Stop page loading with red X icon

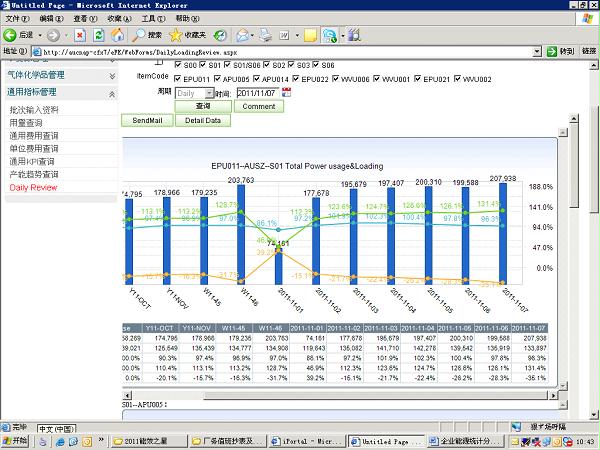coord(80,36)
